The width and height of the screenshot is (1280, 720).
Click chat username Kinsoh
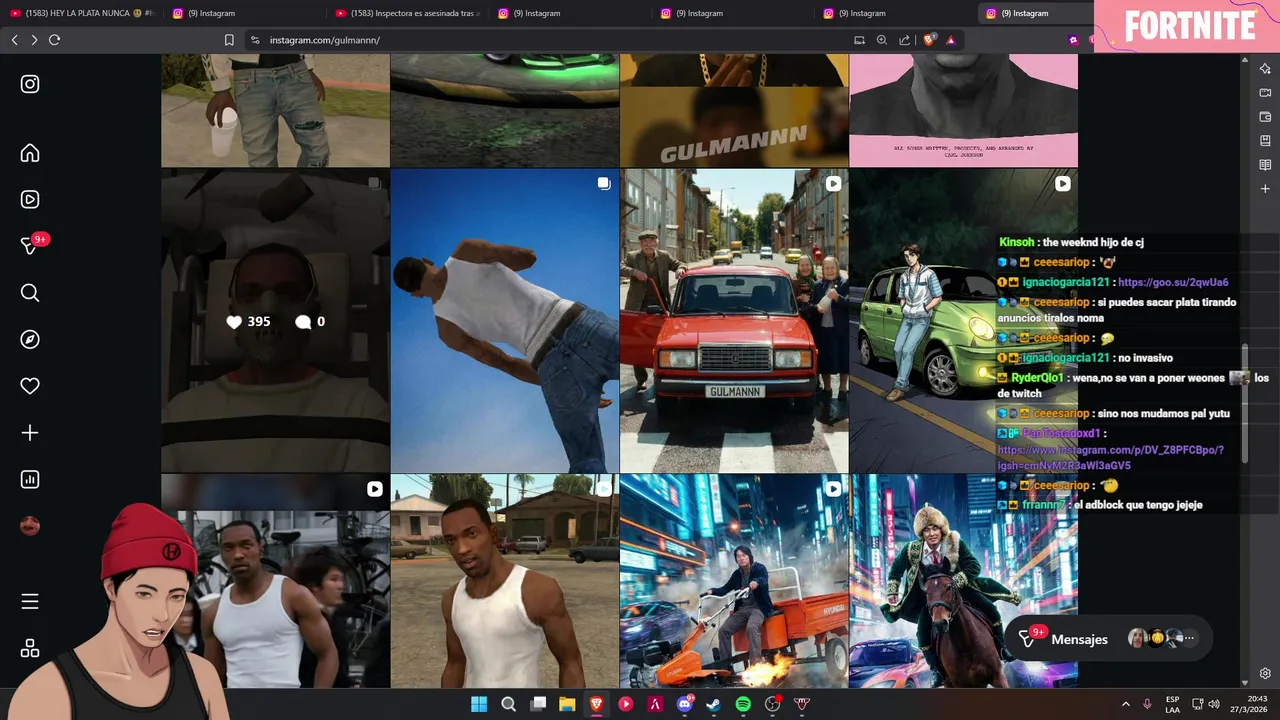click(1017, 242)
